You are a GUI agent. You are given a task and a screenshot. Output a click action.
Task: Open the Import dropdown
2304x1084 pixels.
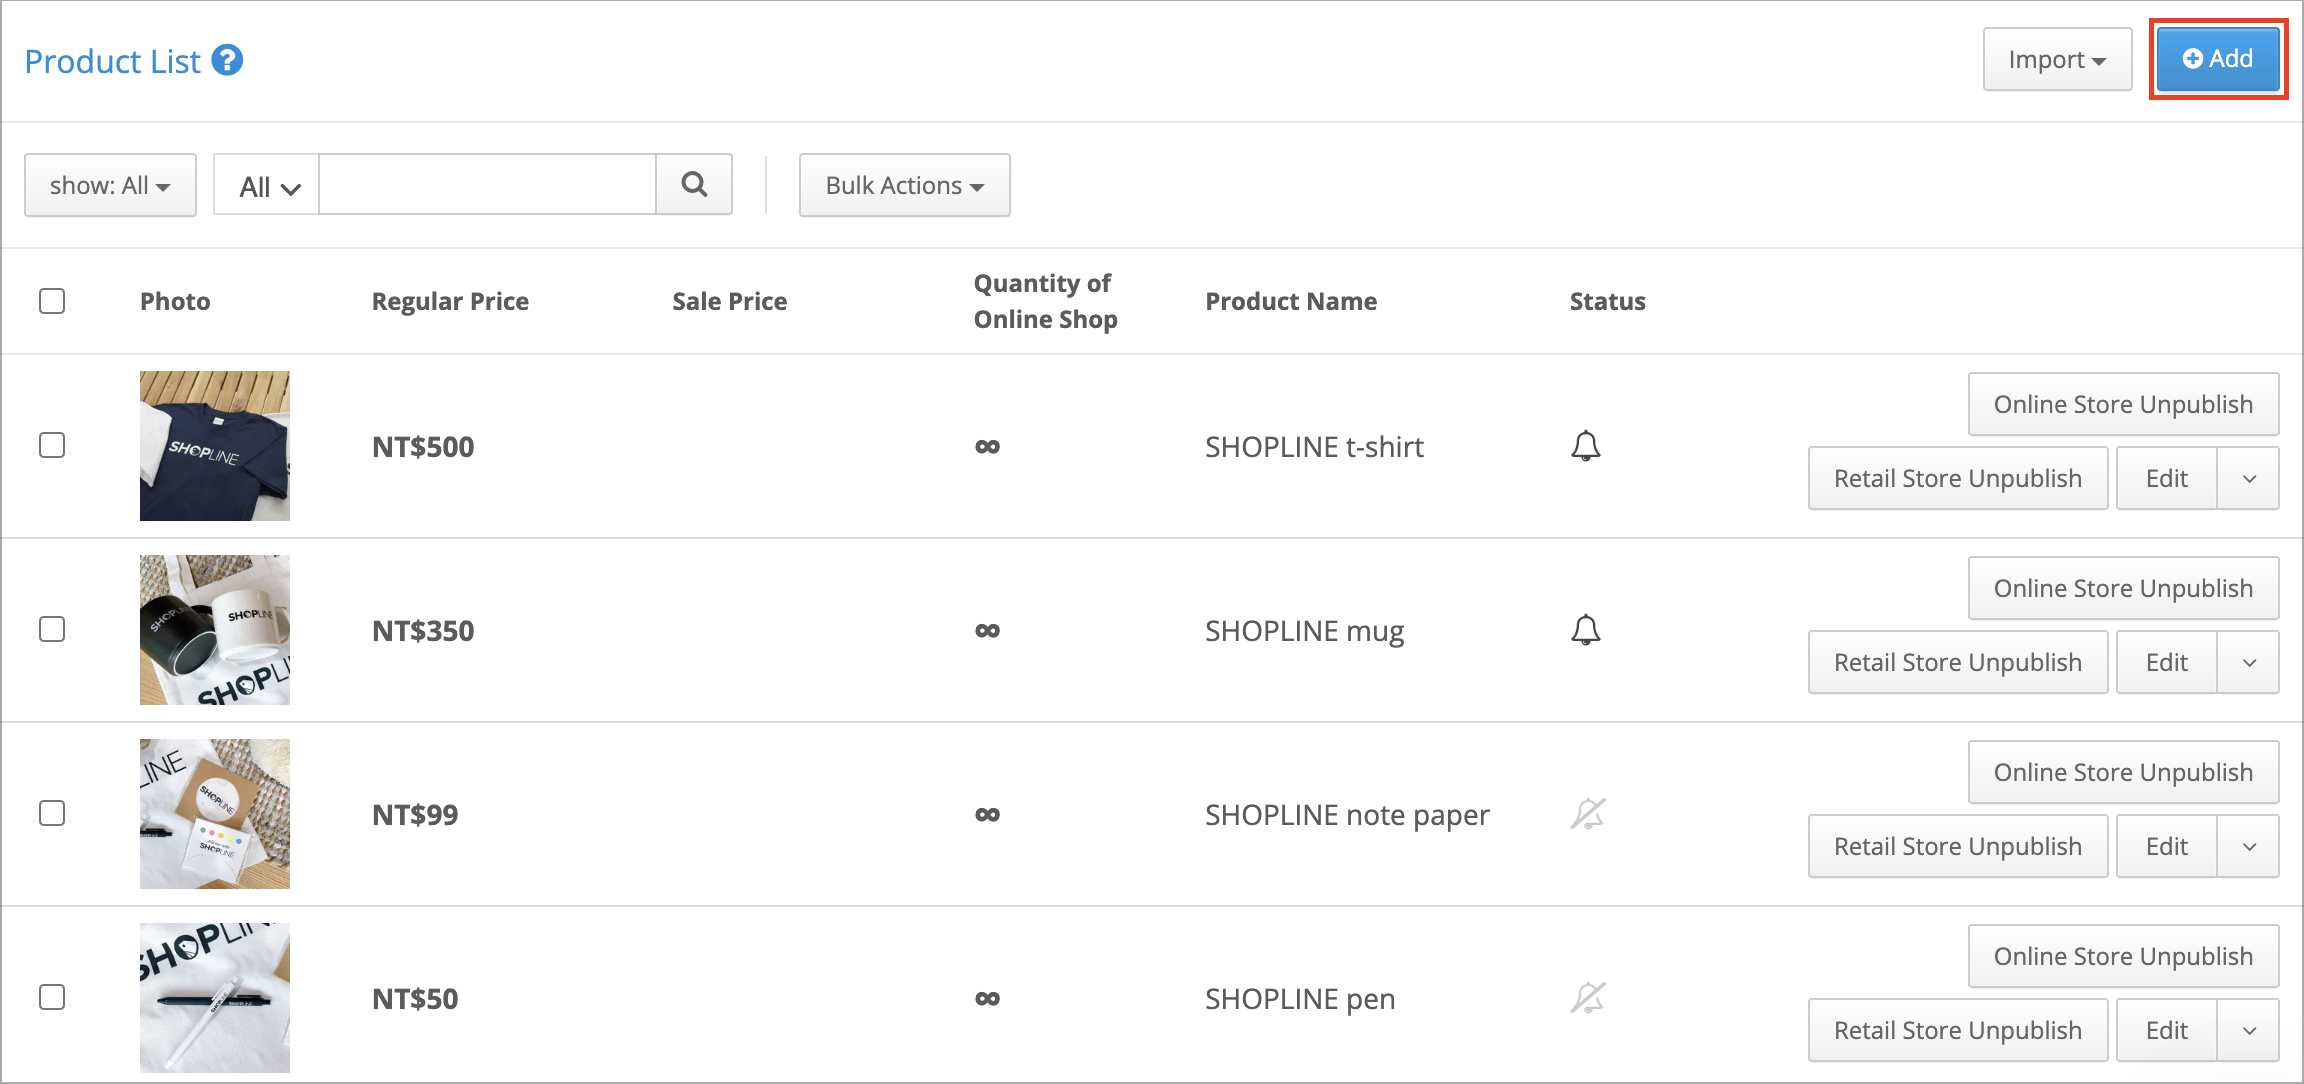[x=2057, y=59]
